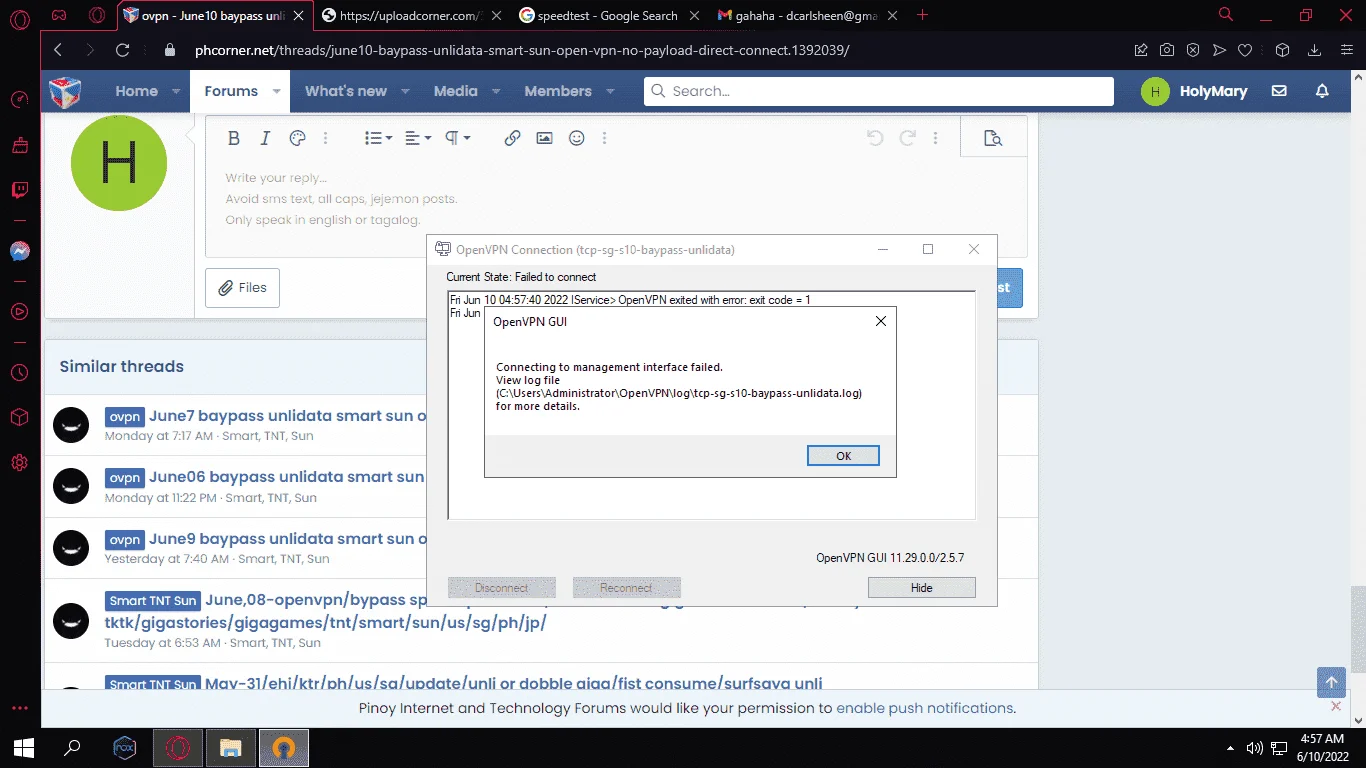This screenshot has height=768, width=1366.
Task: Click Hide in OpenVPN Connection window
Action: (x=921, y=588)
